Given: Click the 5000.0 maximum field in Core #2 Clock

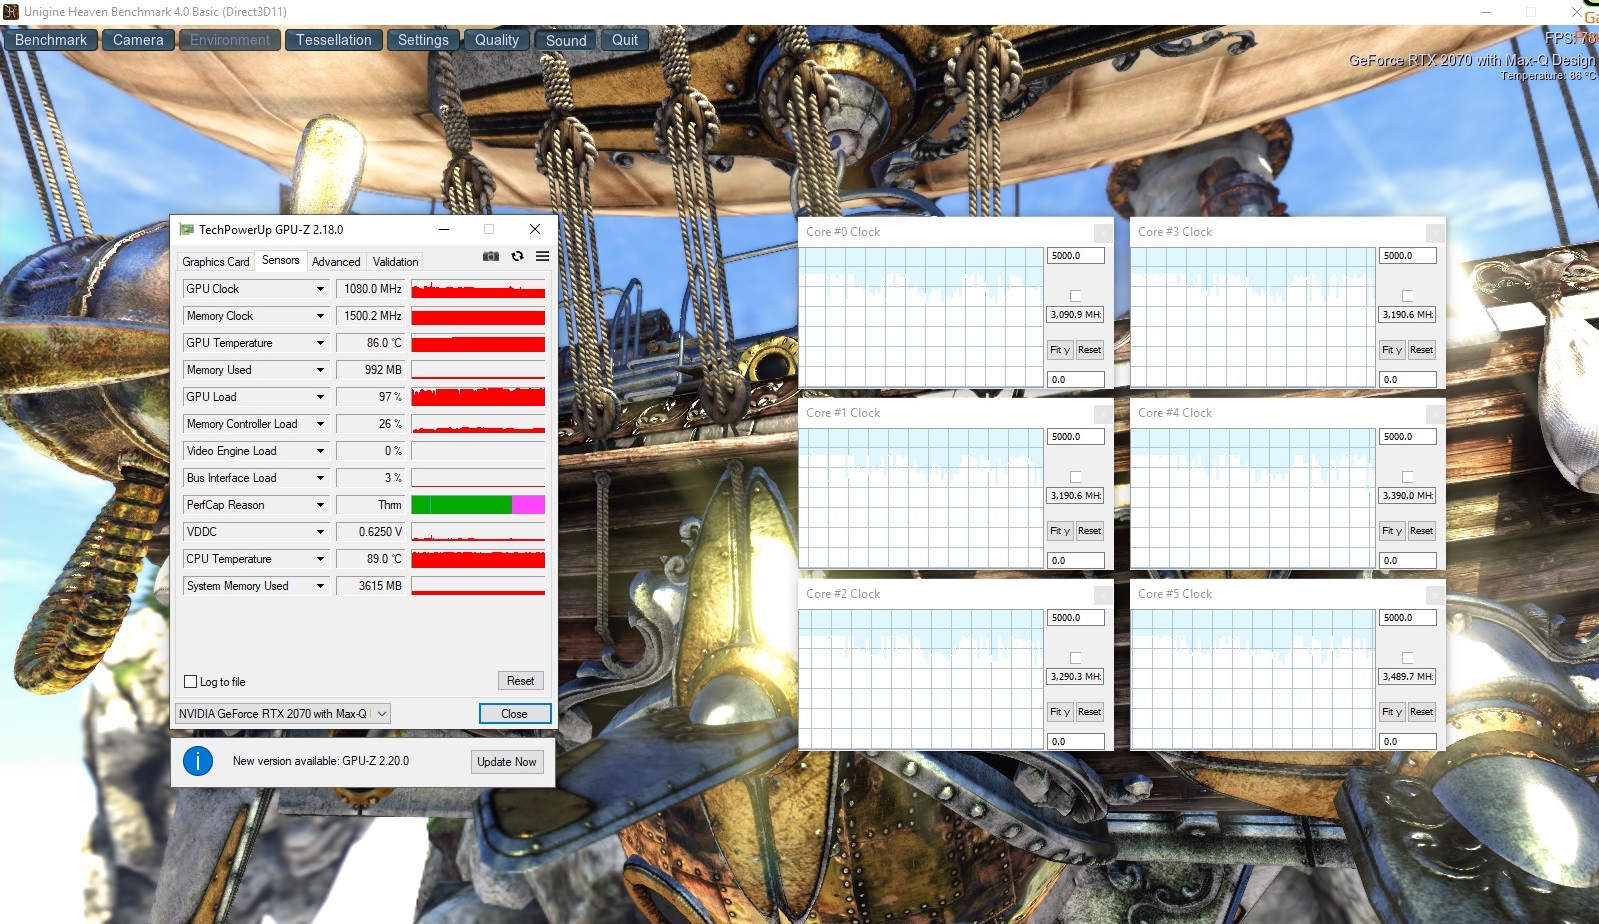Looking at the screenshot, I should pos(1076,618).
